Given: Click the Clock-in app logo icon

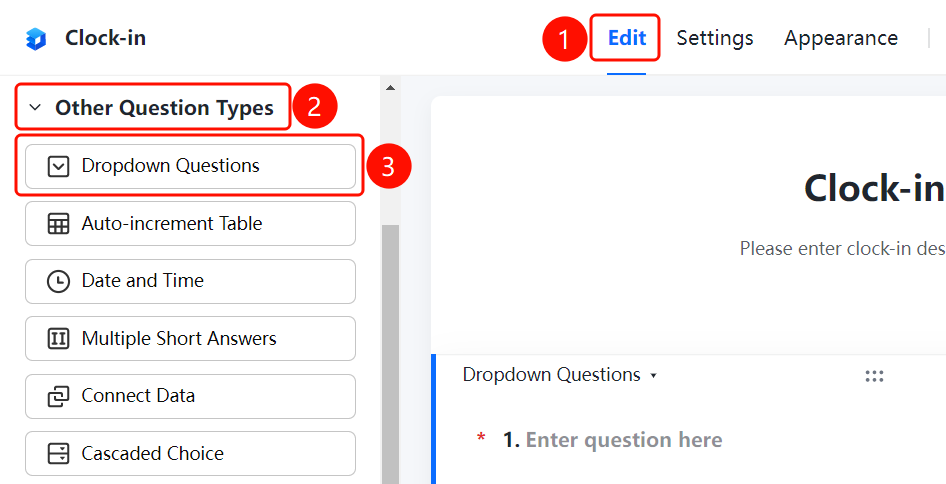Looking at the screenshot, I should [36, 39].
